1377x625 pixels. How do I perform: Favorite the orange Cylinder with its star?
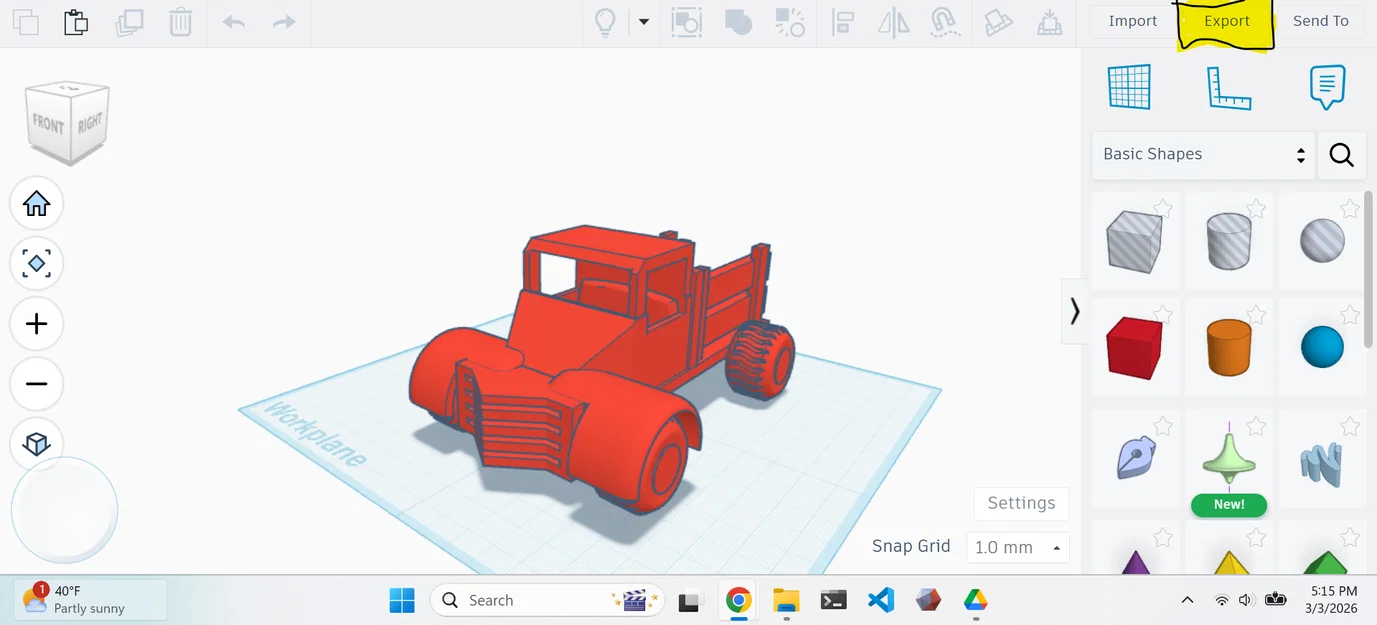[x=1256, y=315]
